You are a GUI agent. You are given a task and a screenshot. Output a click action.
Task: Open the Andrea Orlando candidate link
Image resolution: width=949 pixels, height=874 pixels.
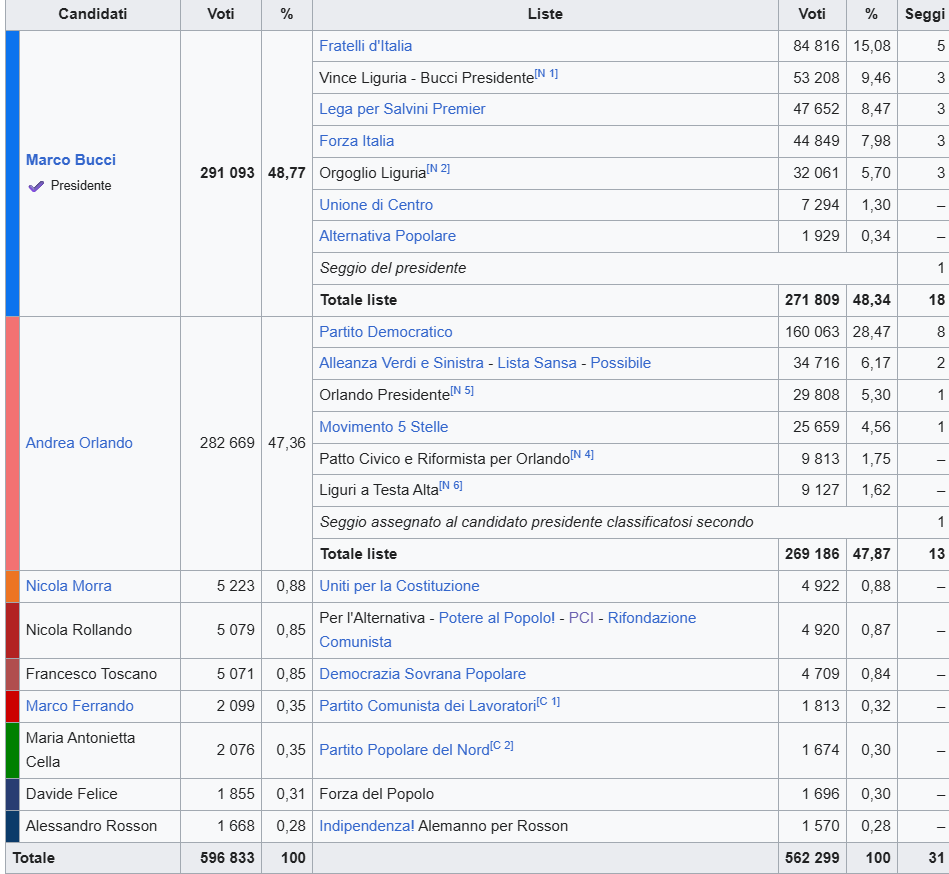tap(79, 443)
